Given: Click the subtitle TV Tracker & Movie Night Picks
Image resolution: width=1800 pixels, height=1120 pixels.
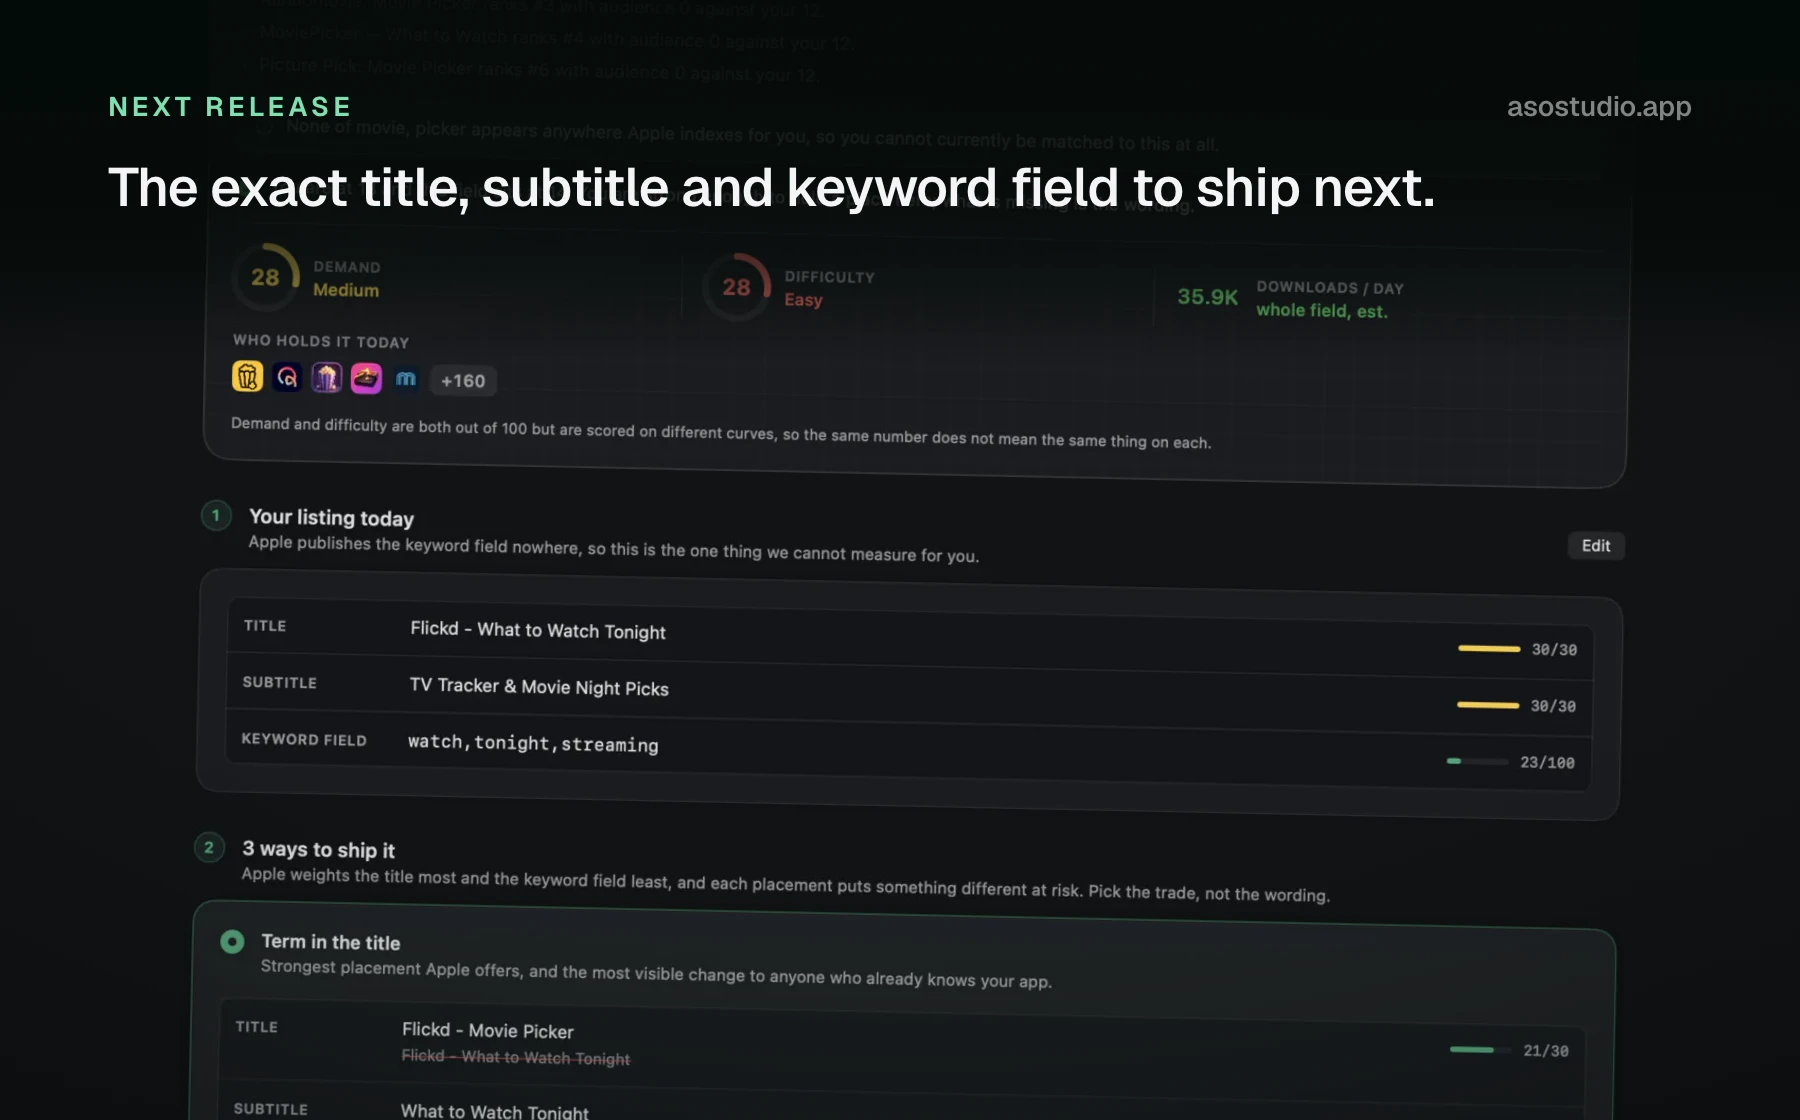Looking at the screenshot, I should click(539, 687).
